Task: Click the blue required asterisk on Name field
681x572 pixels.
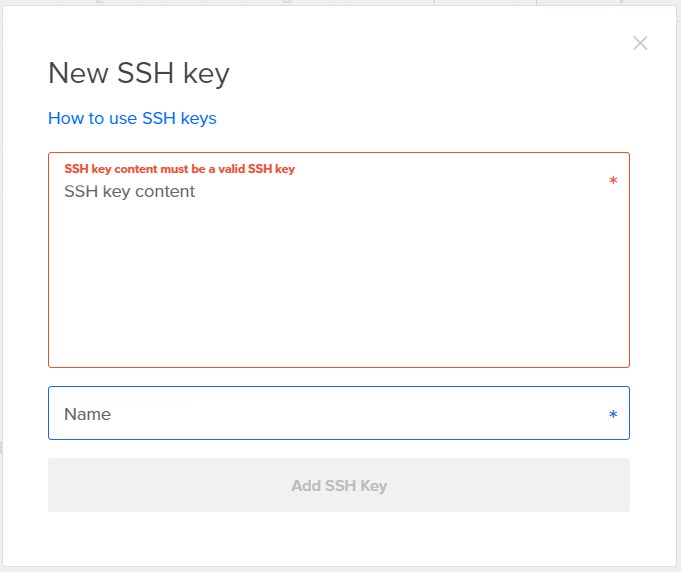Action: 613,415
